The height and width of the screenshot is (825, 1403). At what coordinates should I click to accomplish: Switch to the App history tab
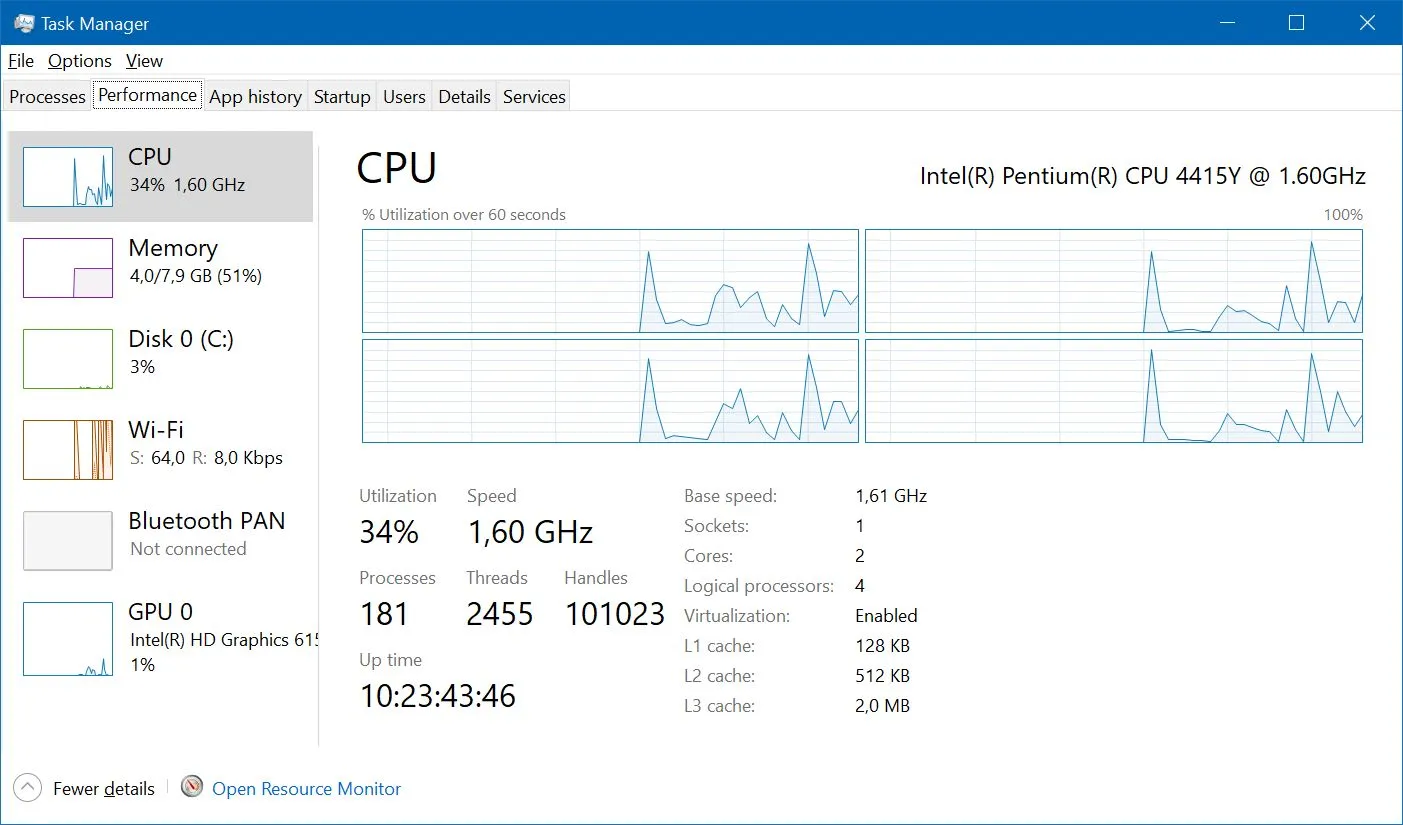255,97
